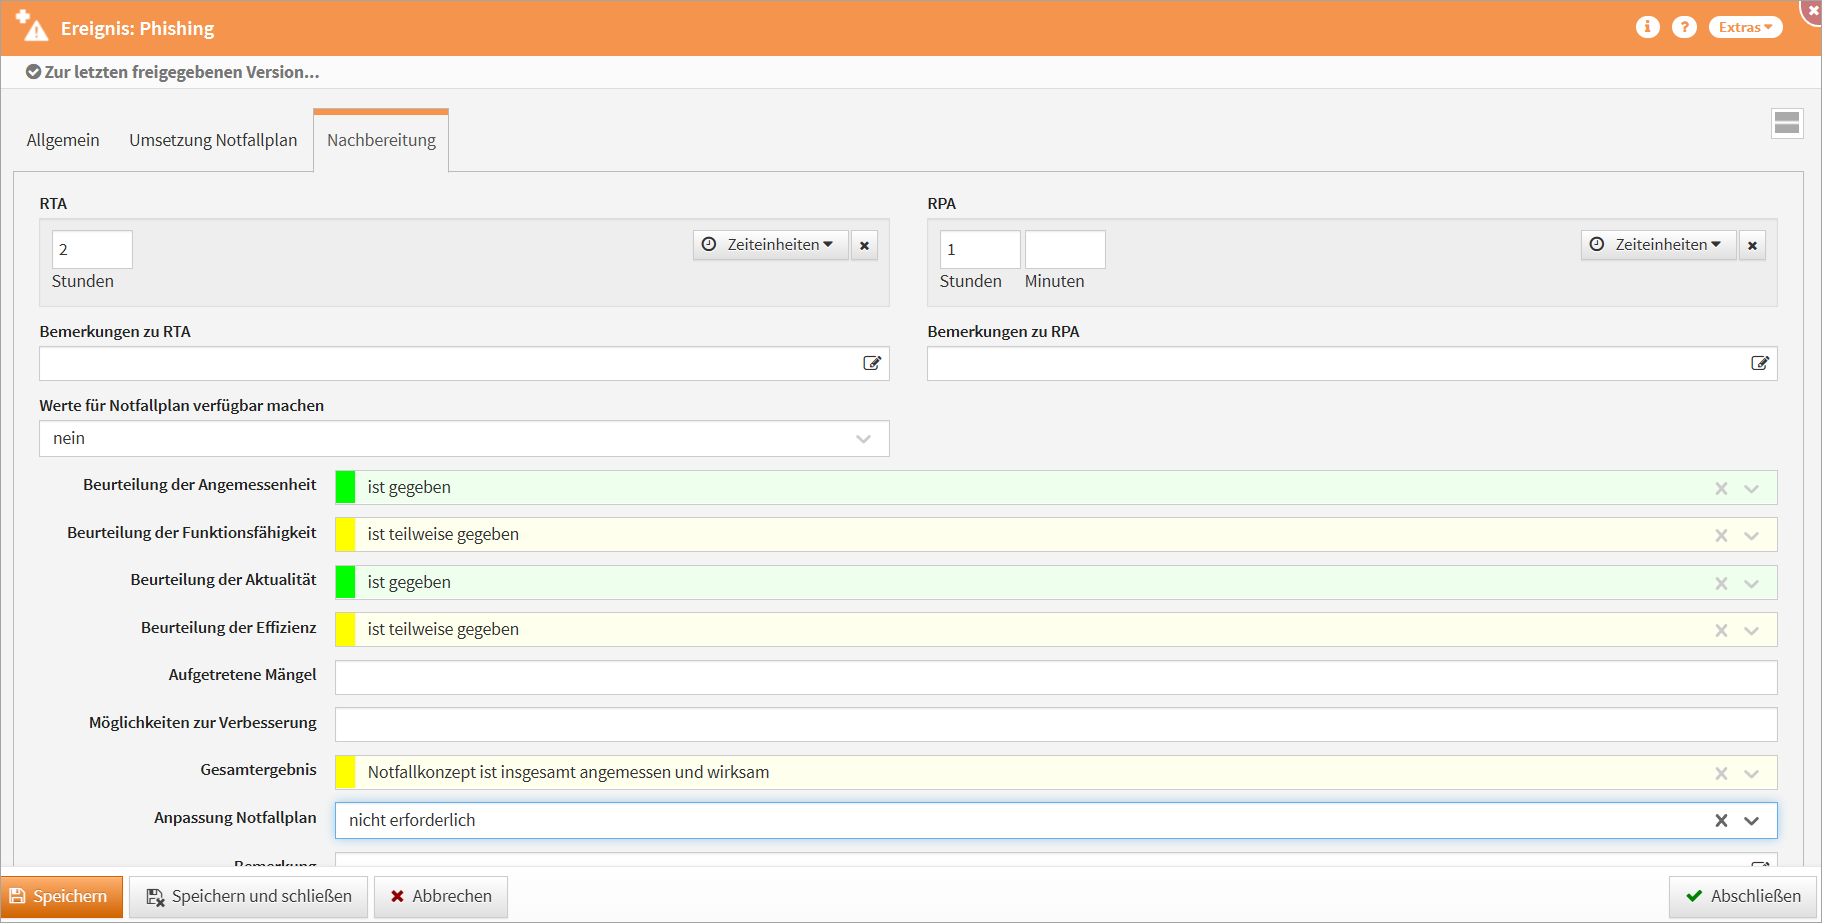Expand RTA Zeiteinheiten dropdown

point(770,245)
